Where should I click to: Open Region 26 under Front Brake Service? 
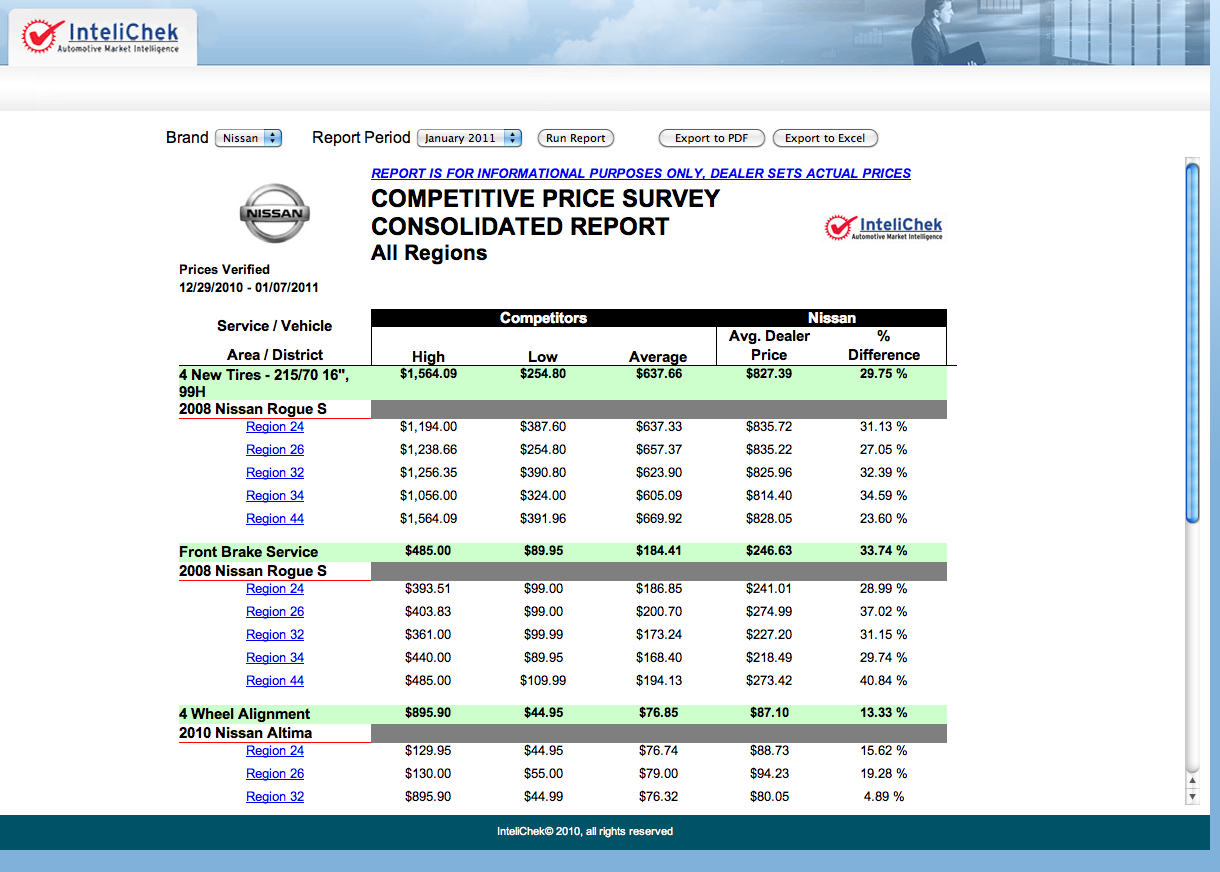275,612
